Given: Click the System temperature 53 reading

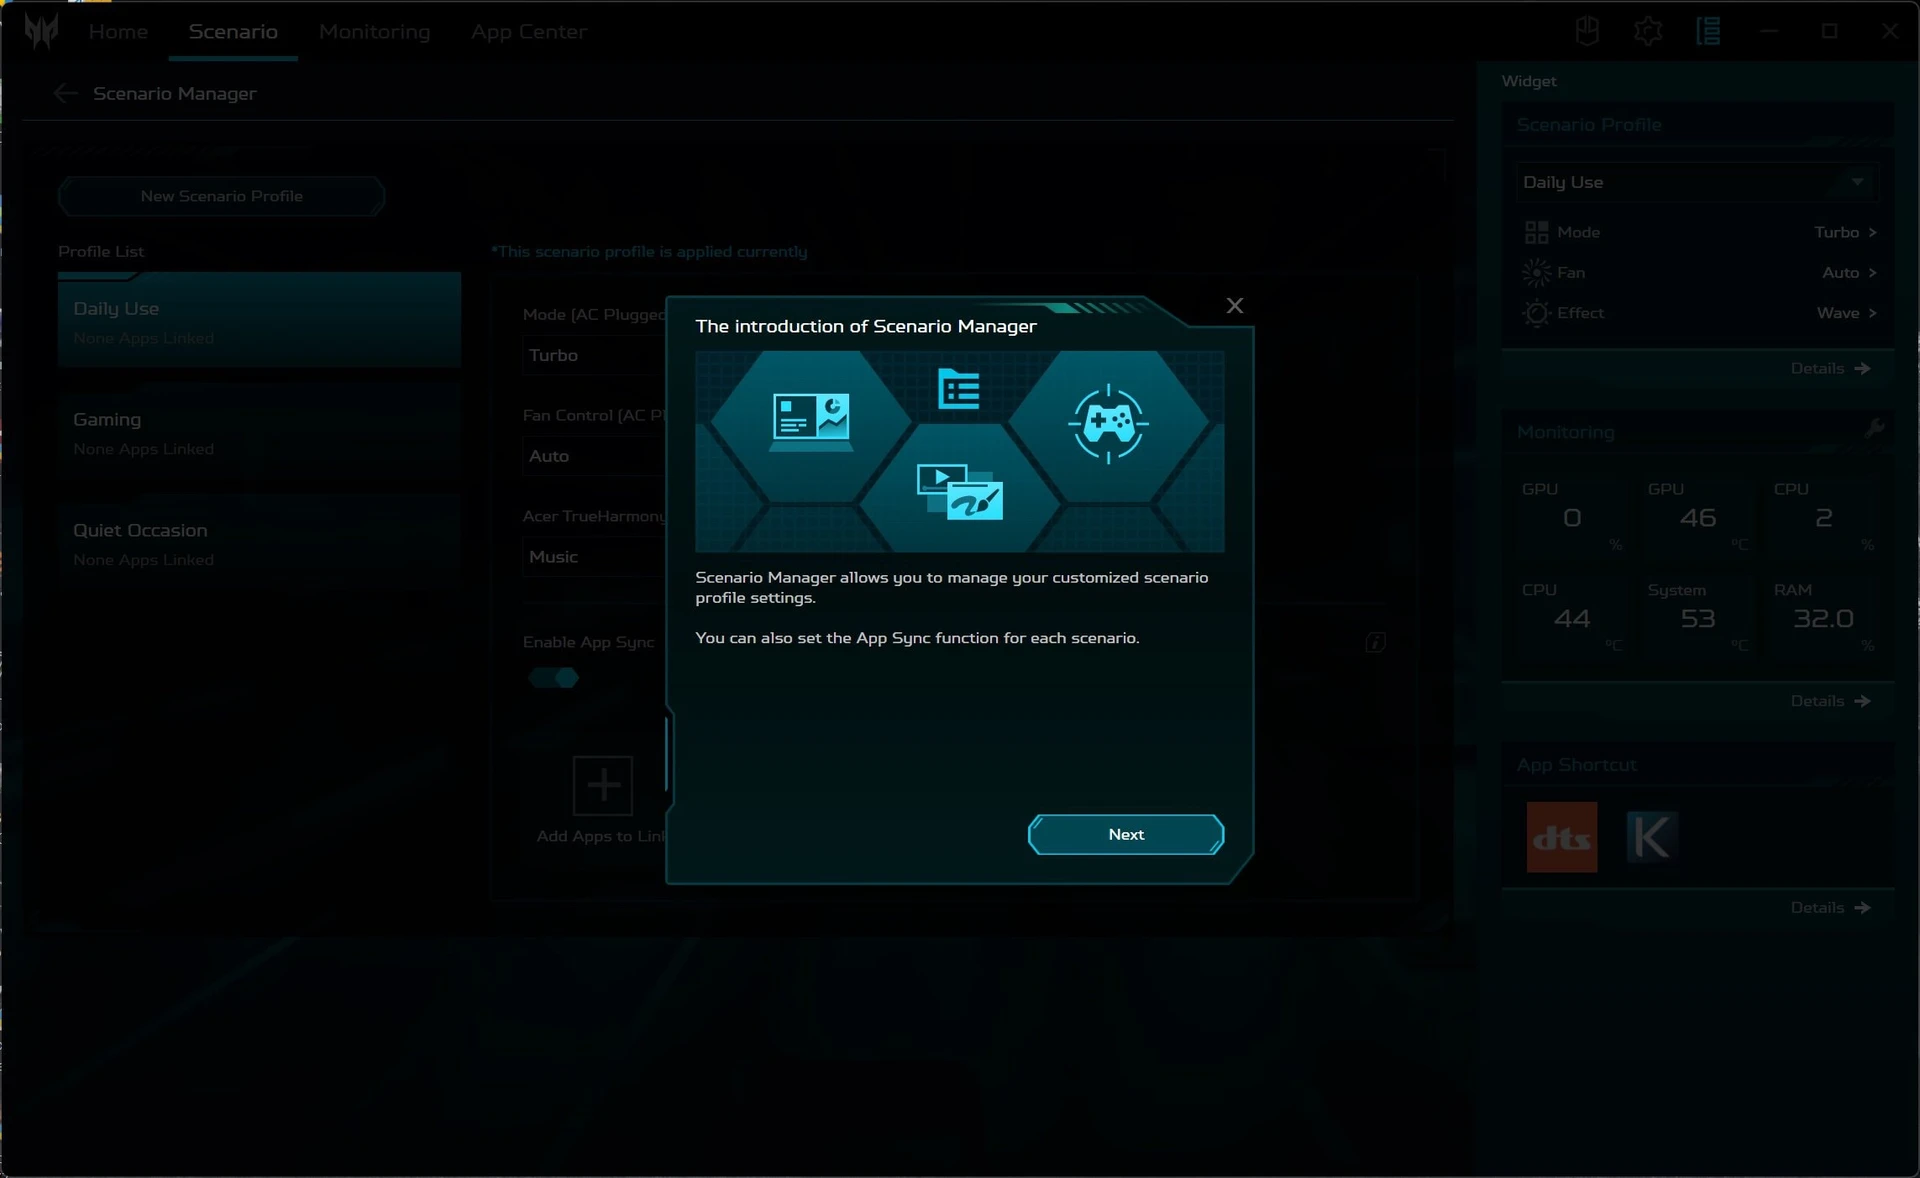Looking at the screenshot, I should (x=1697, y=619).
